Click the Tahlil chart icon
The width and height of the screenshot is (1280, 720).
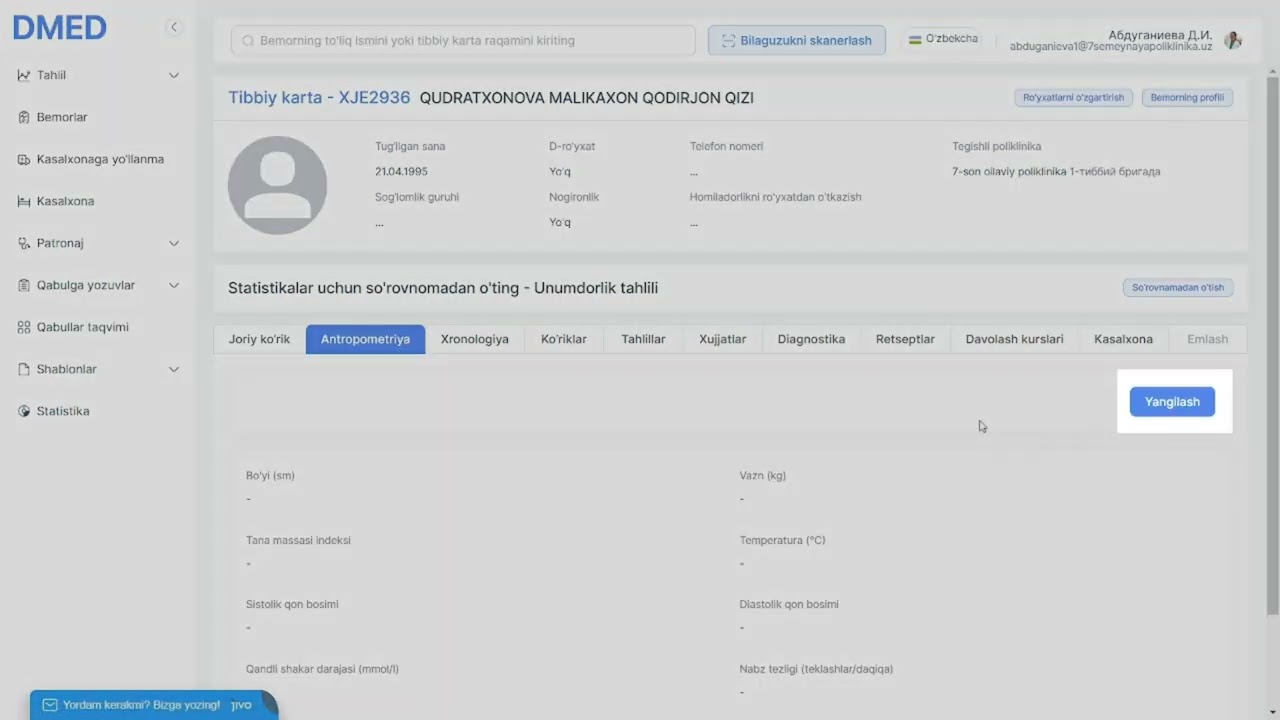(x=23, y=75)
